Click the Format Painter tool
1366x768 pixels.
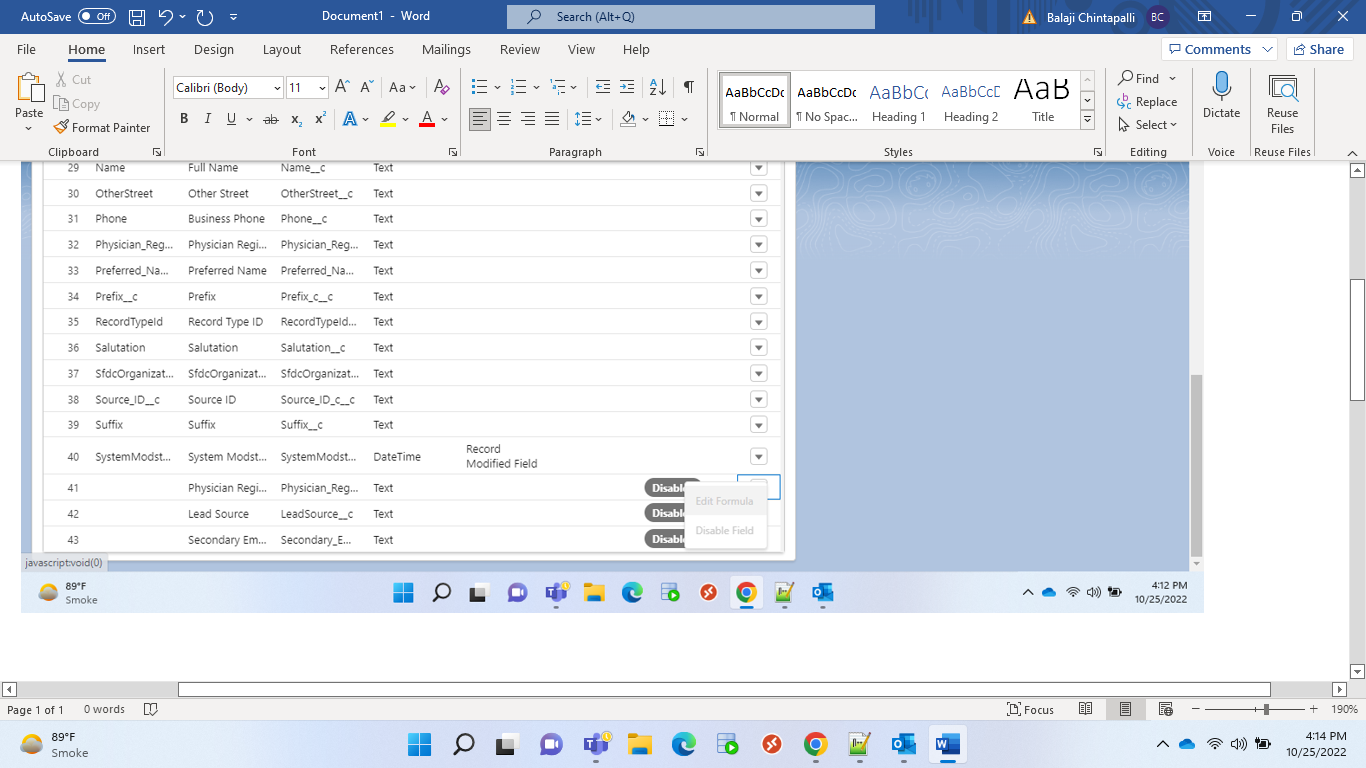click(102, 127)
